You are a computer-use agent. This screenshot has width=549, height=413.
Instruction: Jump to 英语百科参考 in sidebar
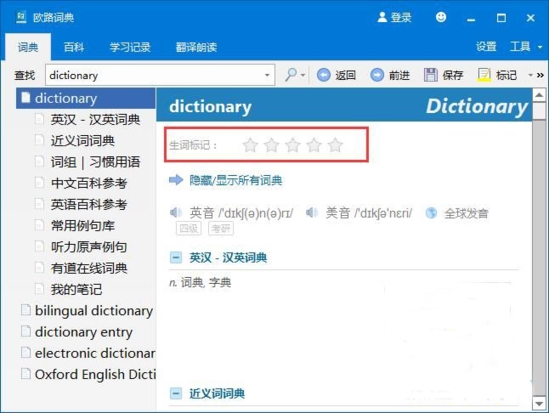89,204
